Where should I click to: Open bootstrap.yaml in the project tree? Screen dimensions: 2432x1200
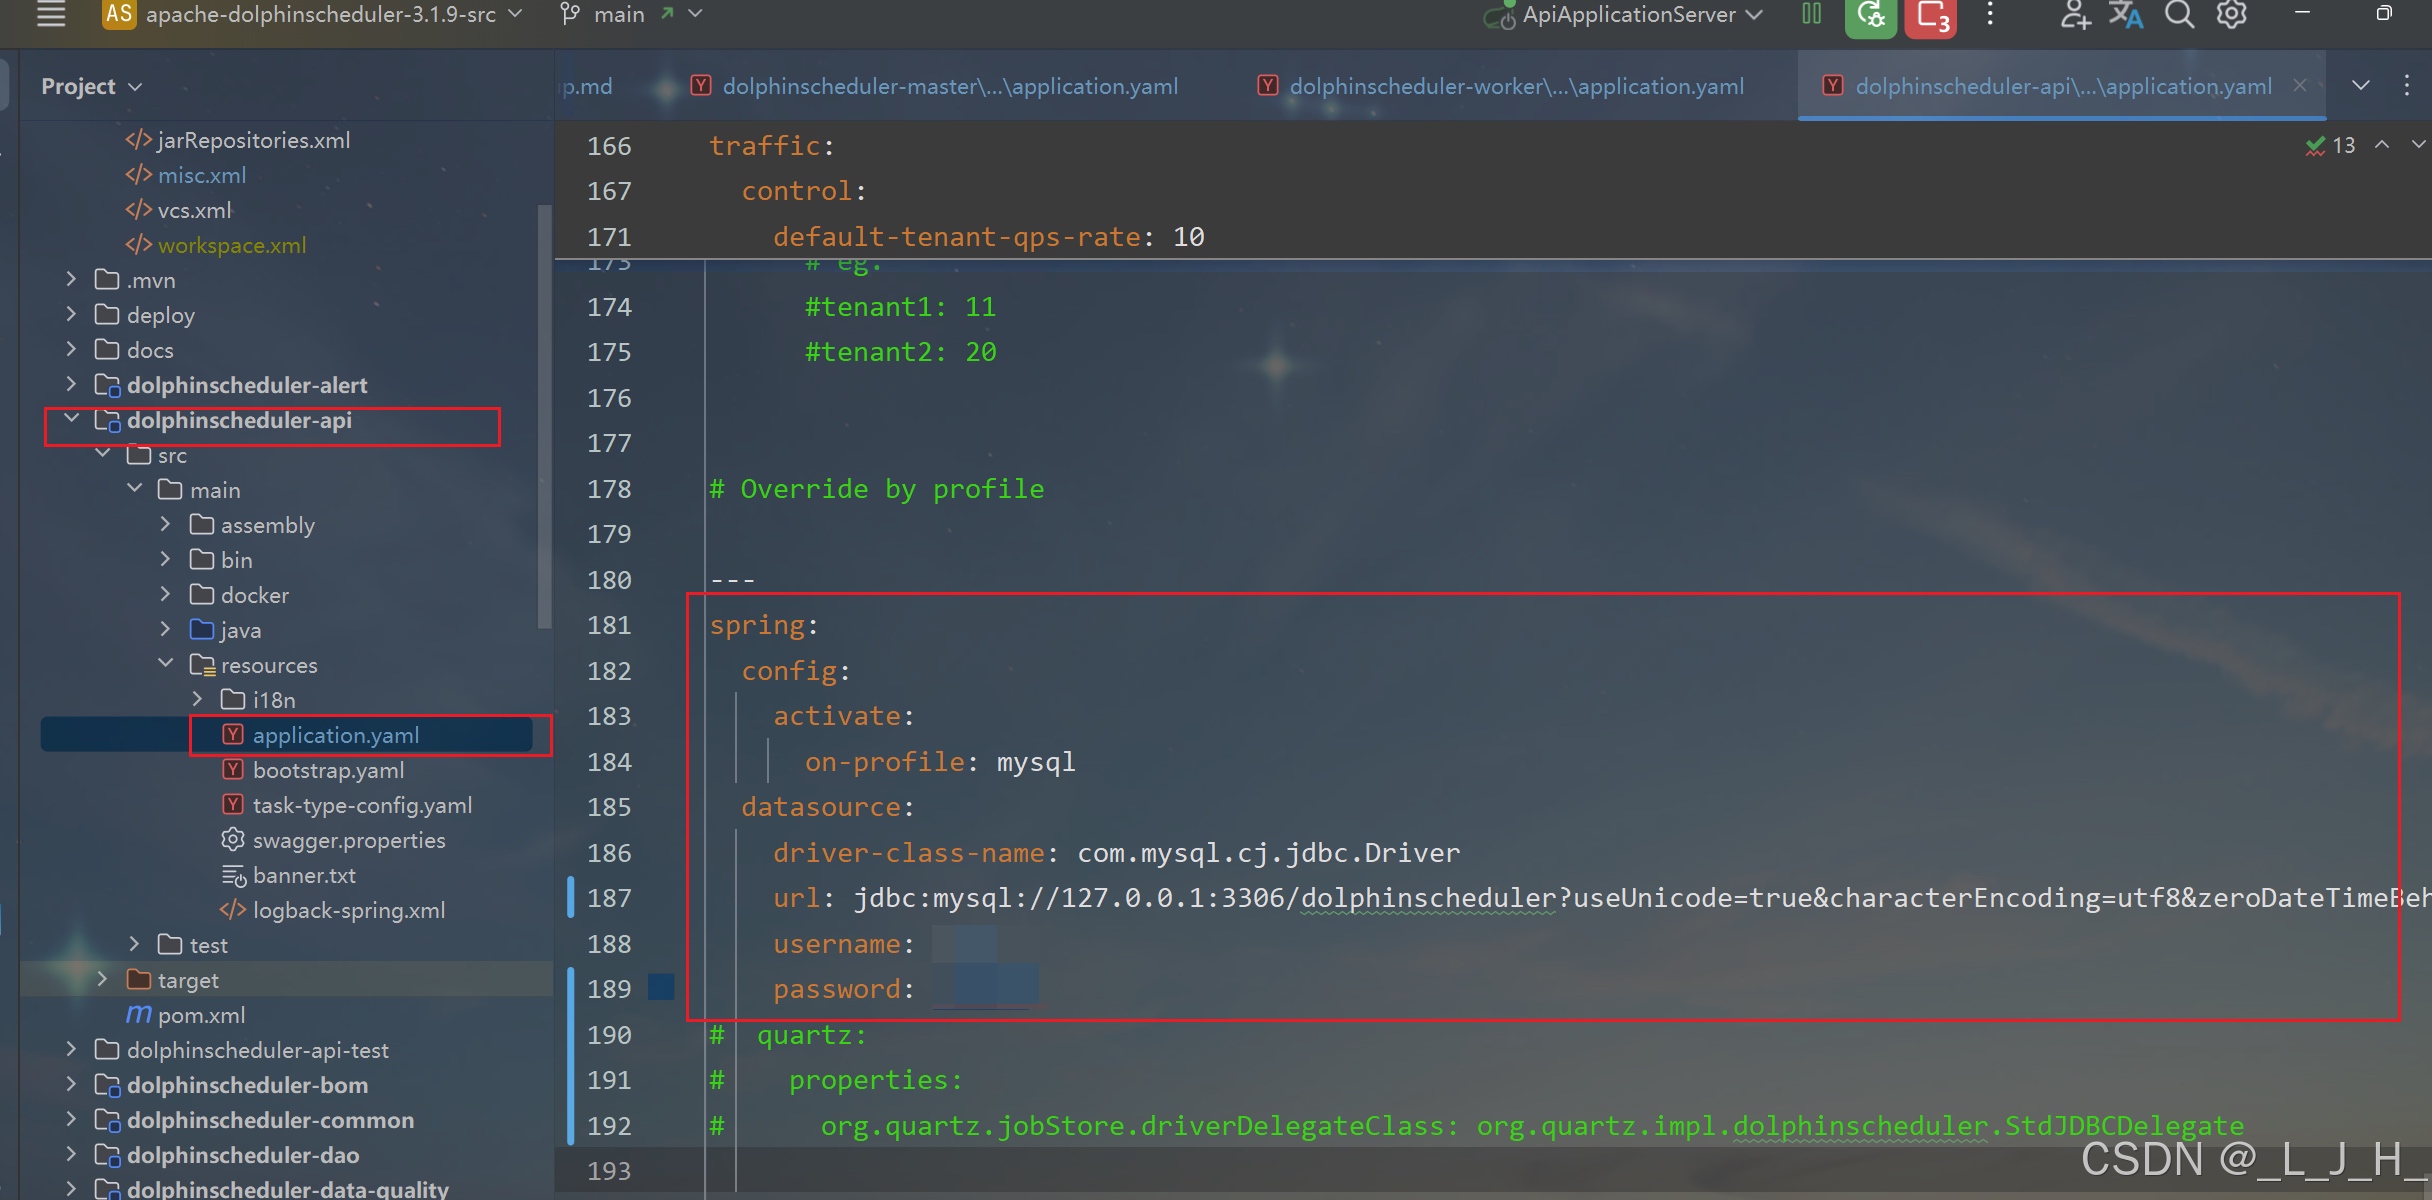tap(328, 770)
